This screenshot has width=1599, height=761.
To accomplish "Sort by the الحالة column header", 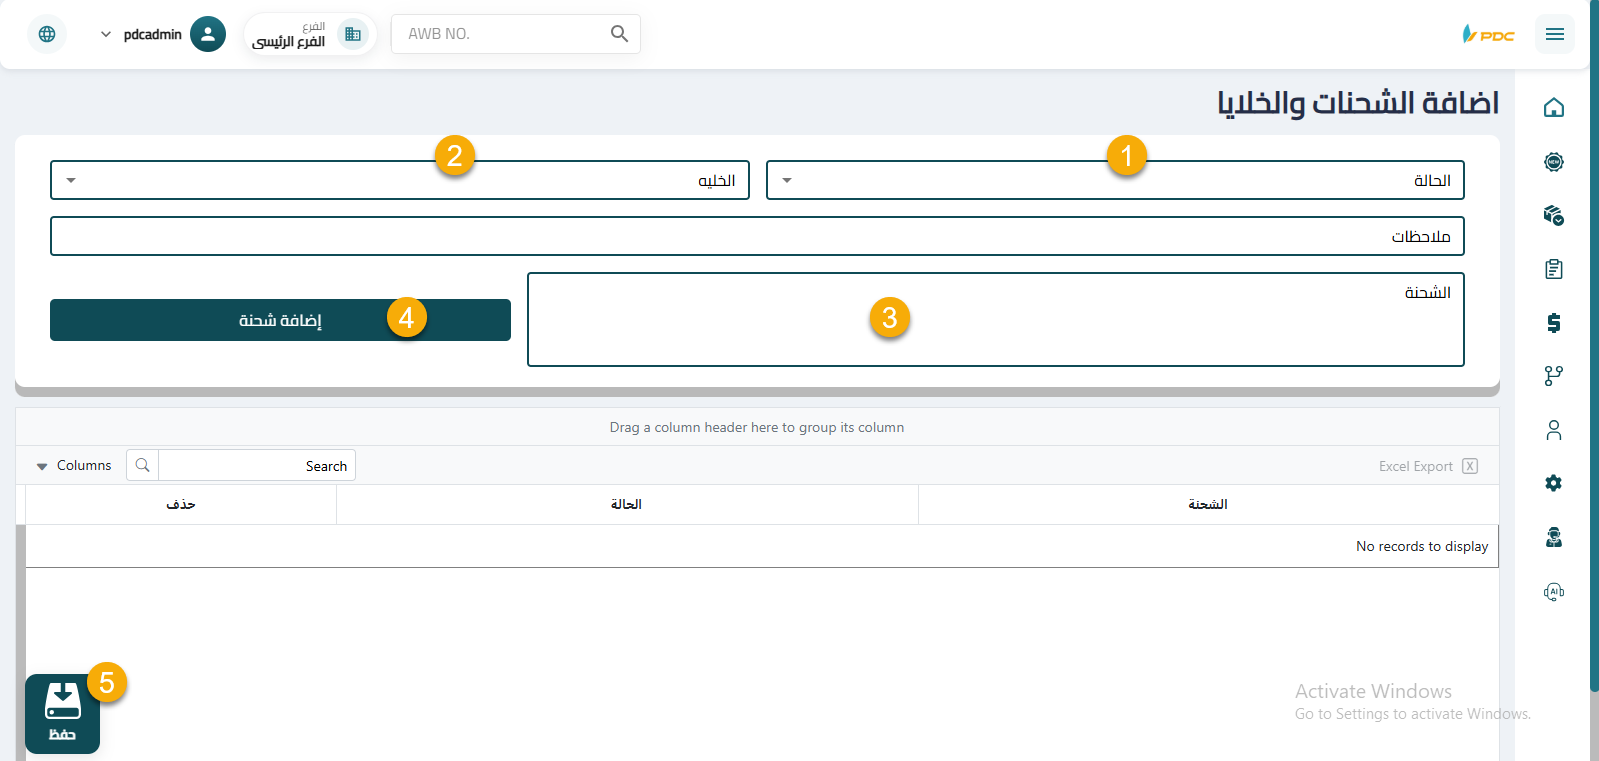I will [627, 504].
